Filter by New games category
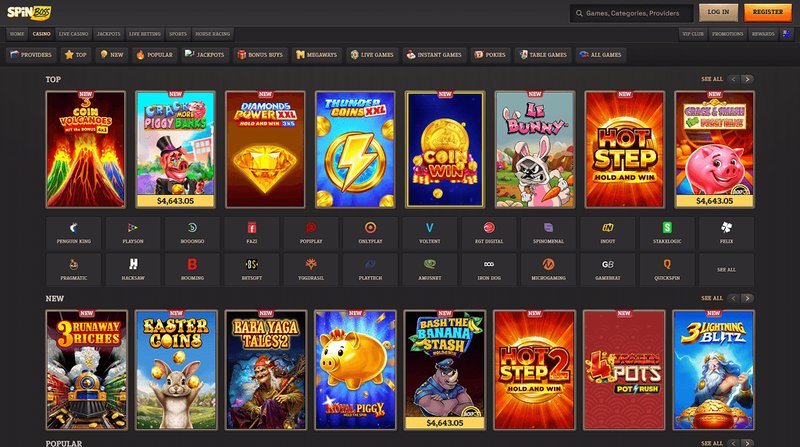The width and height of the screenshot is (800, 447). click(x=112, y=55)
